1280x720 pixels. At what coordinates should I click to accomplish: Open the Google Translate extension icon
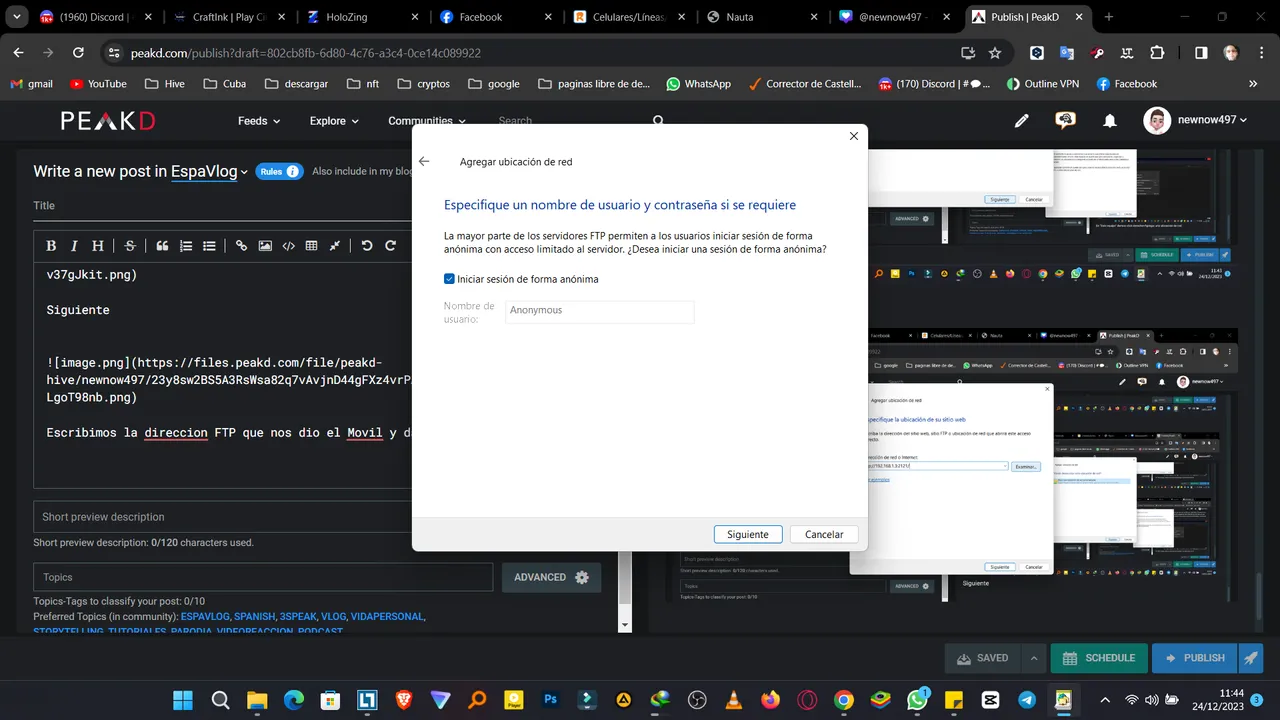1067,53
